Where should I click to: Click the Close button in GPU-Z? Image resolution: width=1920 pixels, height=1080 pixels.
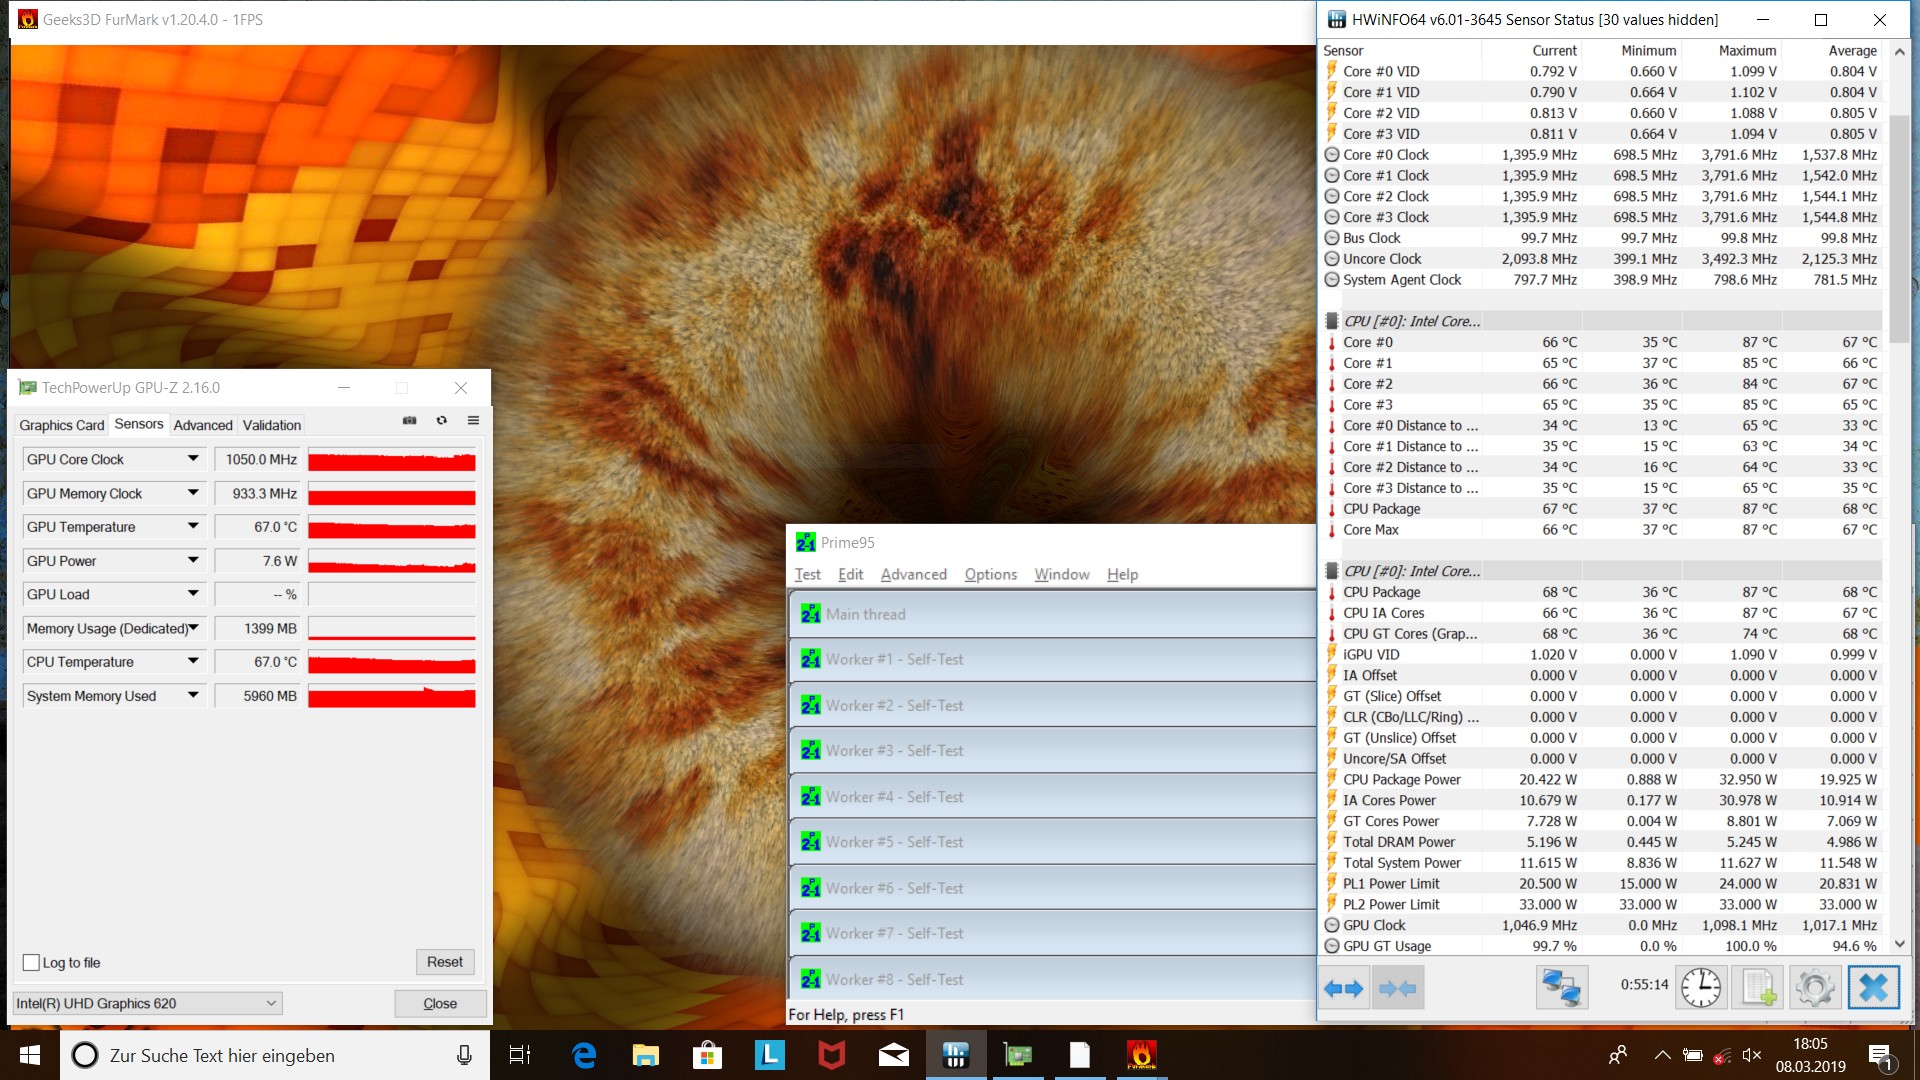pos(440,1004)
